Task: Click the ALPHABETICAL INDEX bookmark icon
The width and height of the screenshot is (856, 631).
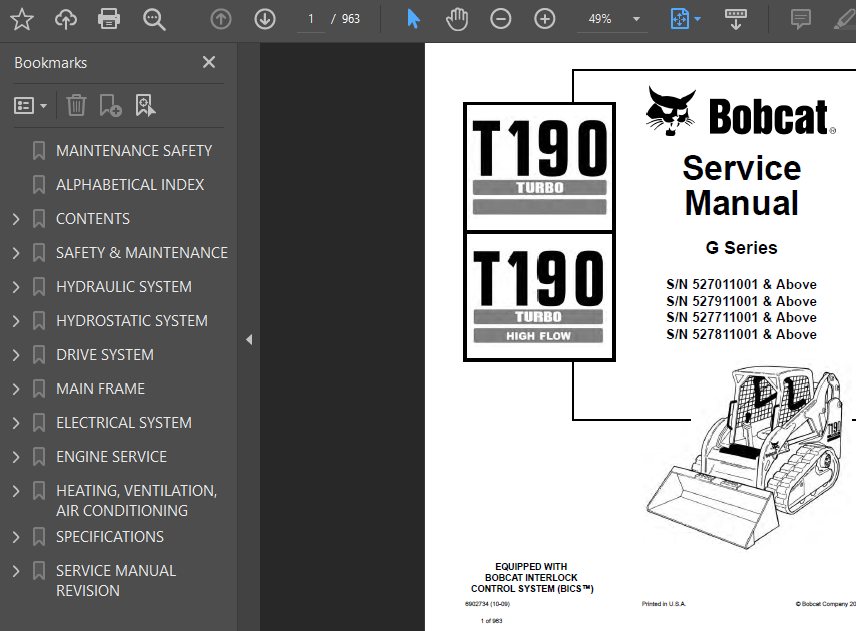Action: point(39,184)
